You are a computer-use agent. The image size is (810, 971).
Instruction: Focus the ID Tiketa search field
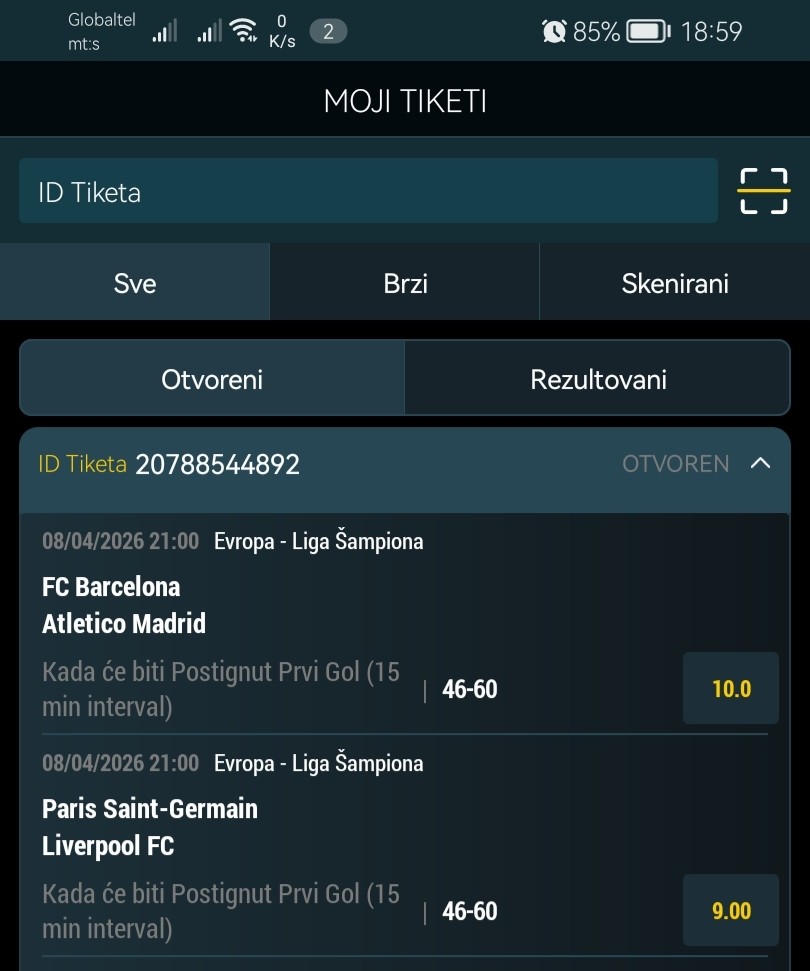(368, 191)
